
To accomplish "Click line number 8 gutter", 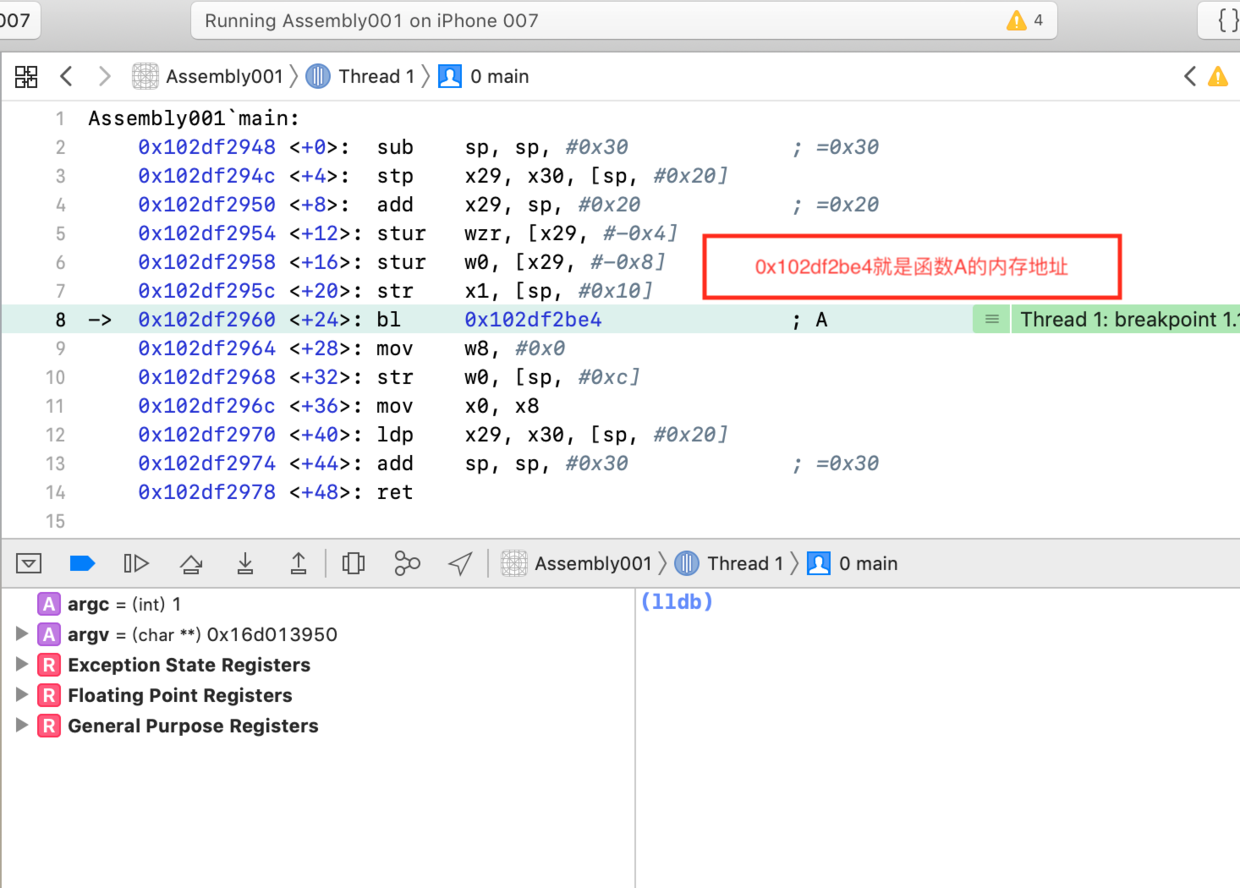I will click(x=61, y=320).
